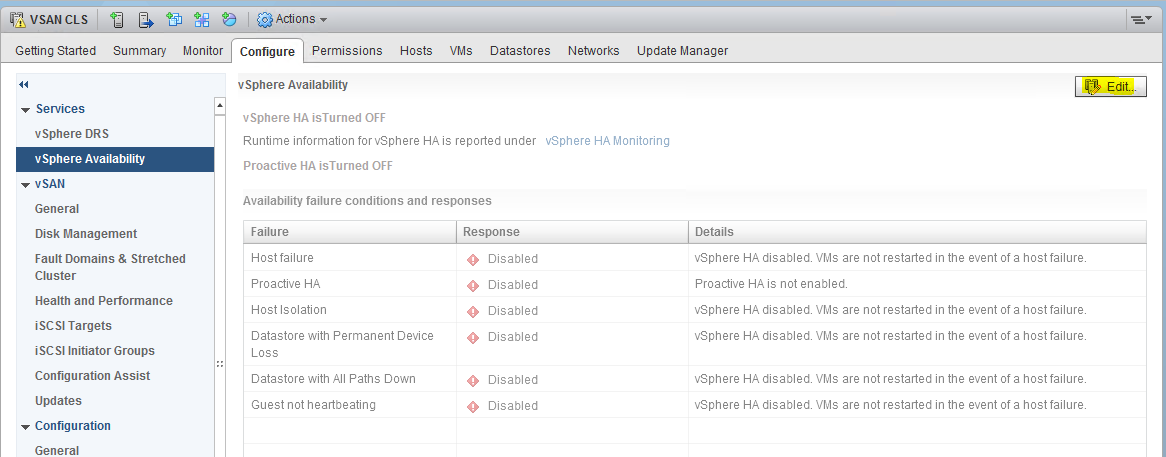The image size is (1166, 457).
Task: Select the Configure tab
Action: [268, 51]
